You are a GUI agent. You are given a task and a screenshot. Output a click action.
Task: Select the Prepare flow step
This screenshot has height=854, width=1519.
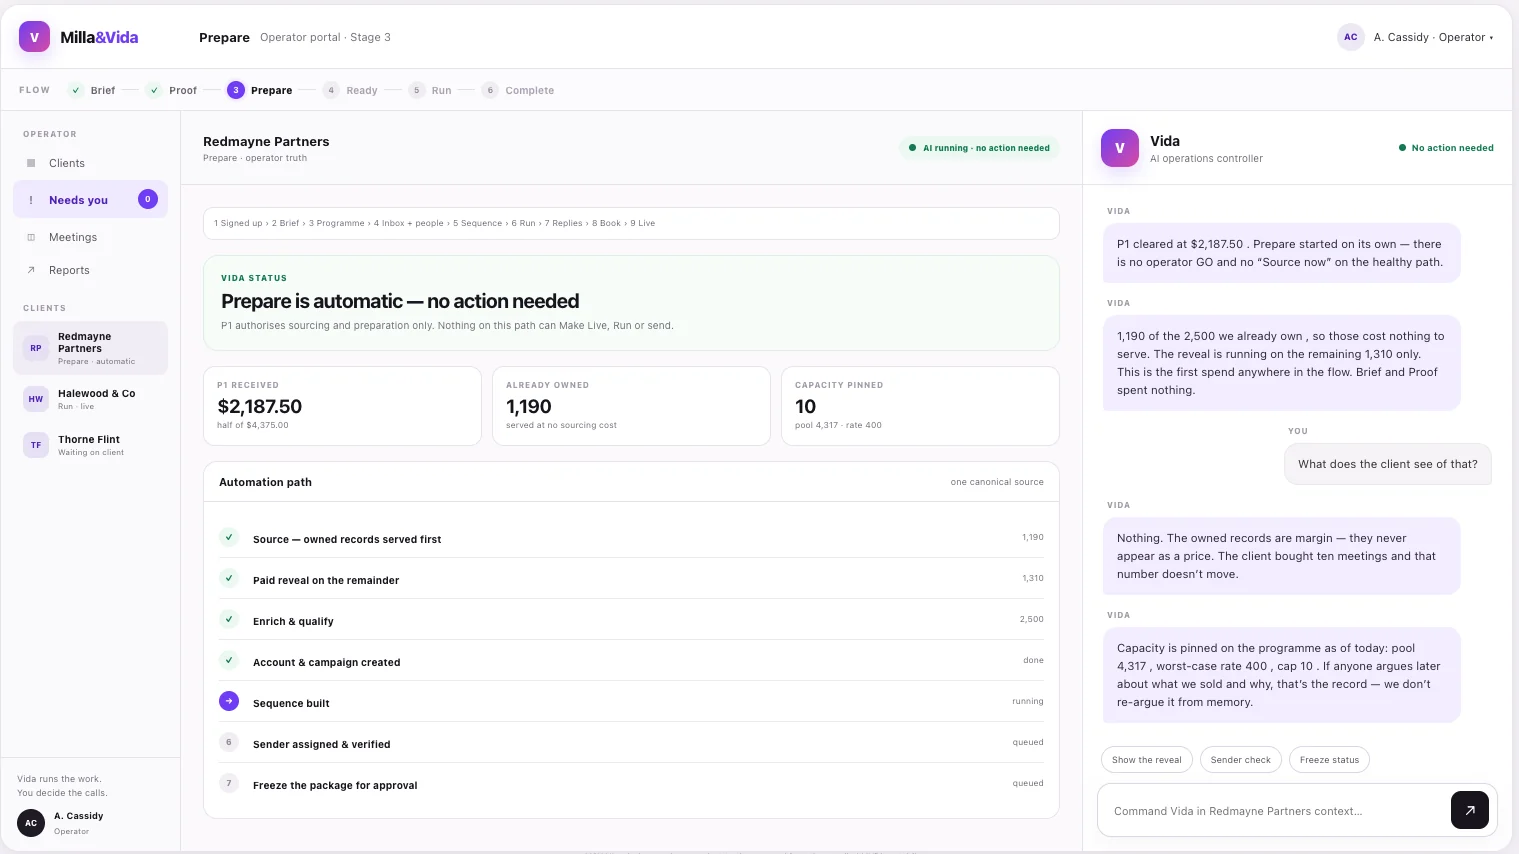(x=260, y=90)
